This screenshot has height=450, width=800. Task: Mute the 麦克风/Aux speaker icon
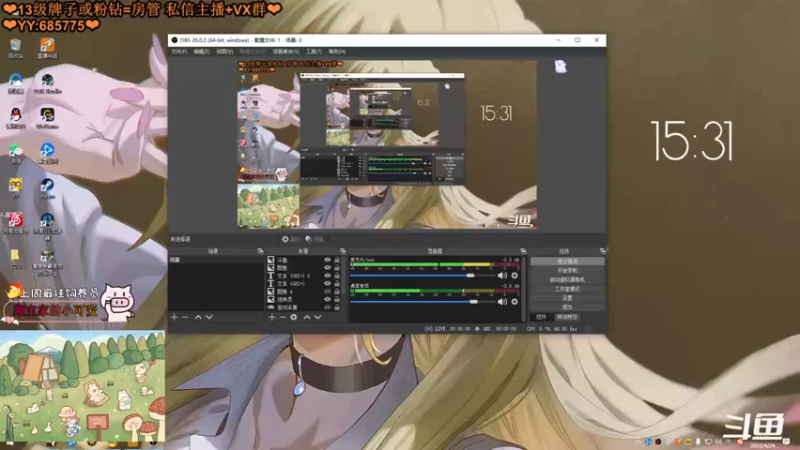point(502,276)
